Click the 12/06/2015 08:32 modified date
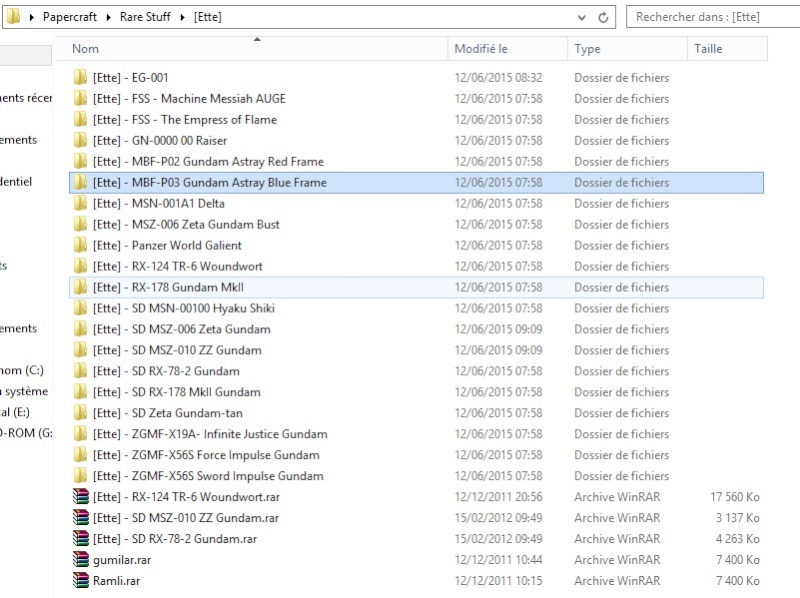 tap(498, 78)
